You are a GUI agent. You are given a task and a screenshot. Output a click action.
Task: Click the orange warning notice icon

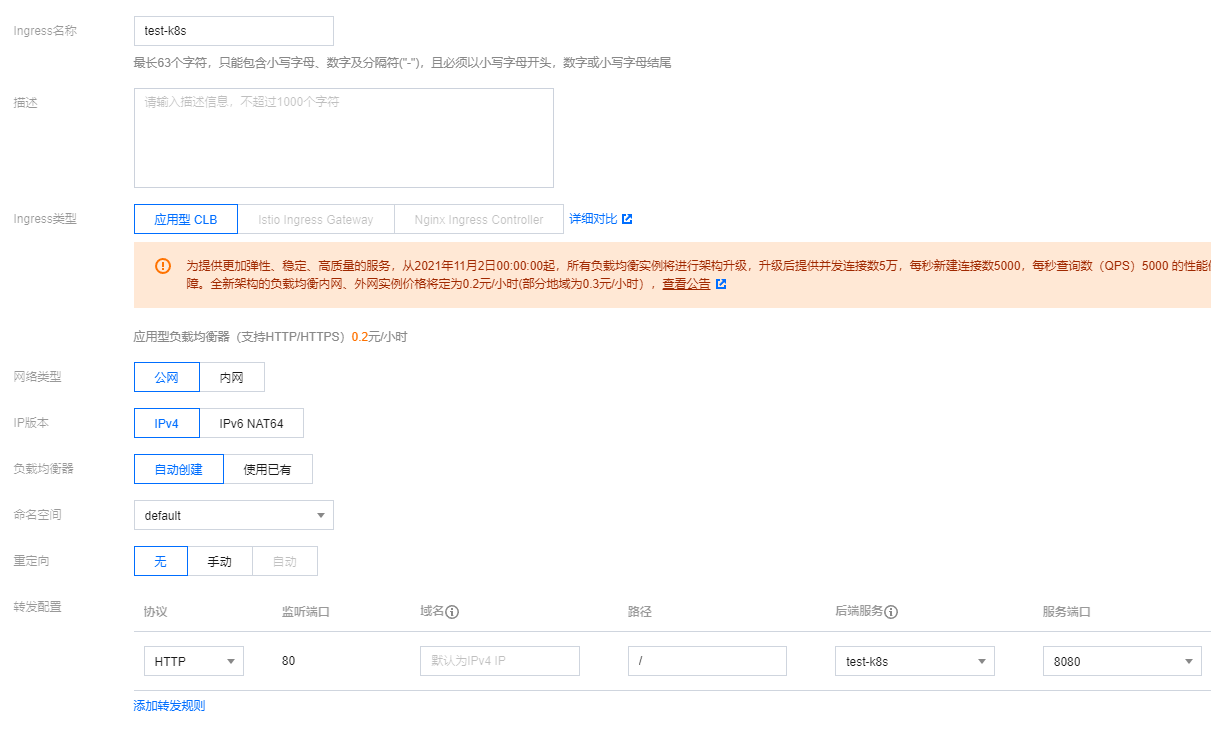[x=163, y=266]
